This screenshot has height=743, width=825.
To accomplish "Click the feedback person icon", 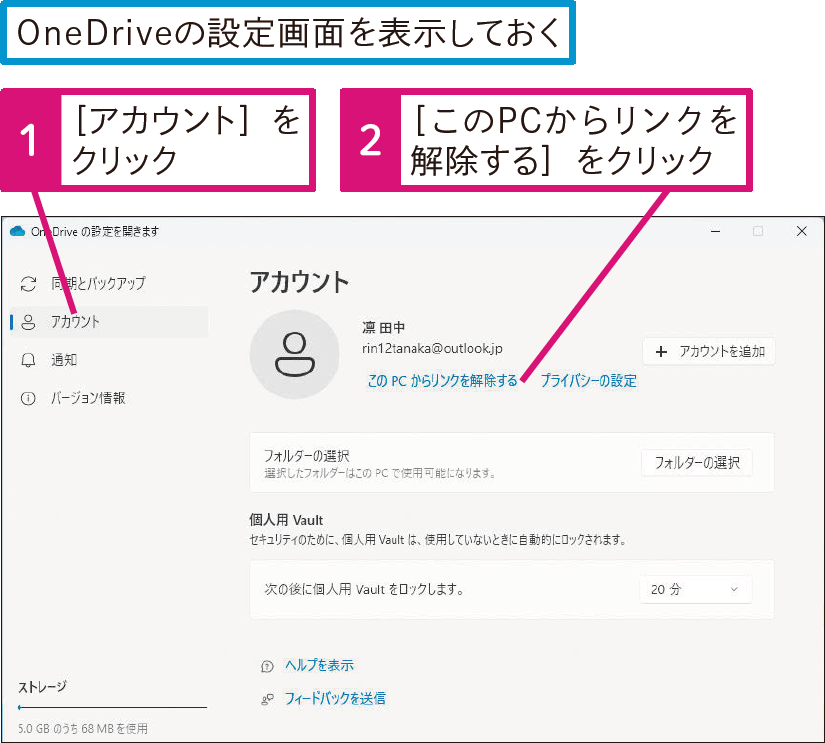I will (267, 699).
